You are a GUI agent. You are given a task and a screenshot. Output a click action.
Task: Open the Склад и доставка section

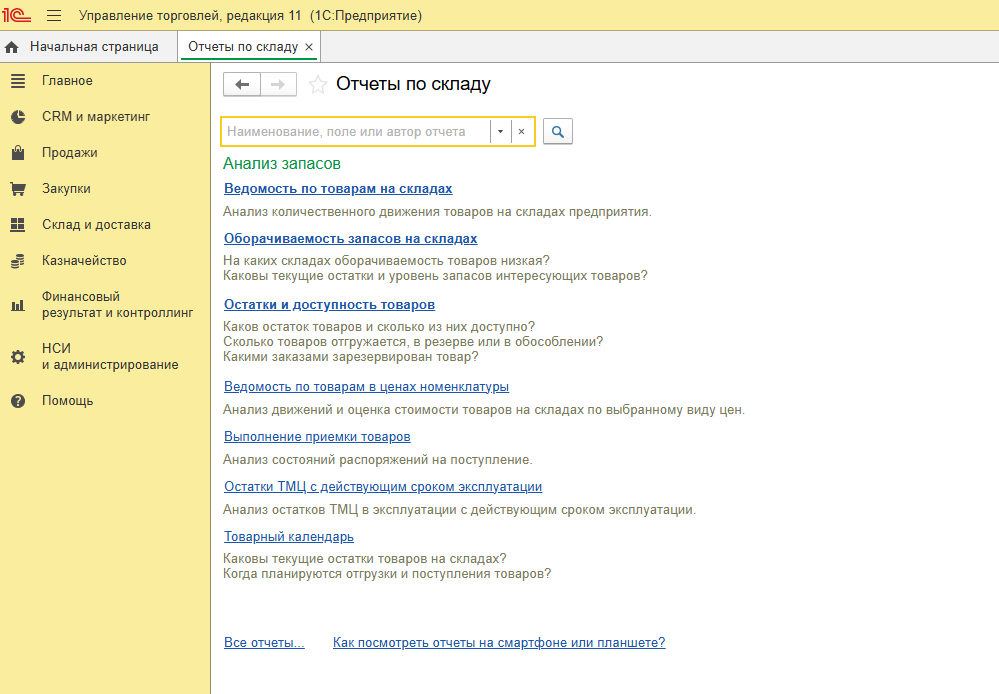click(x=96, y=225)
